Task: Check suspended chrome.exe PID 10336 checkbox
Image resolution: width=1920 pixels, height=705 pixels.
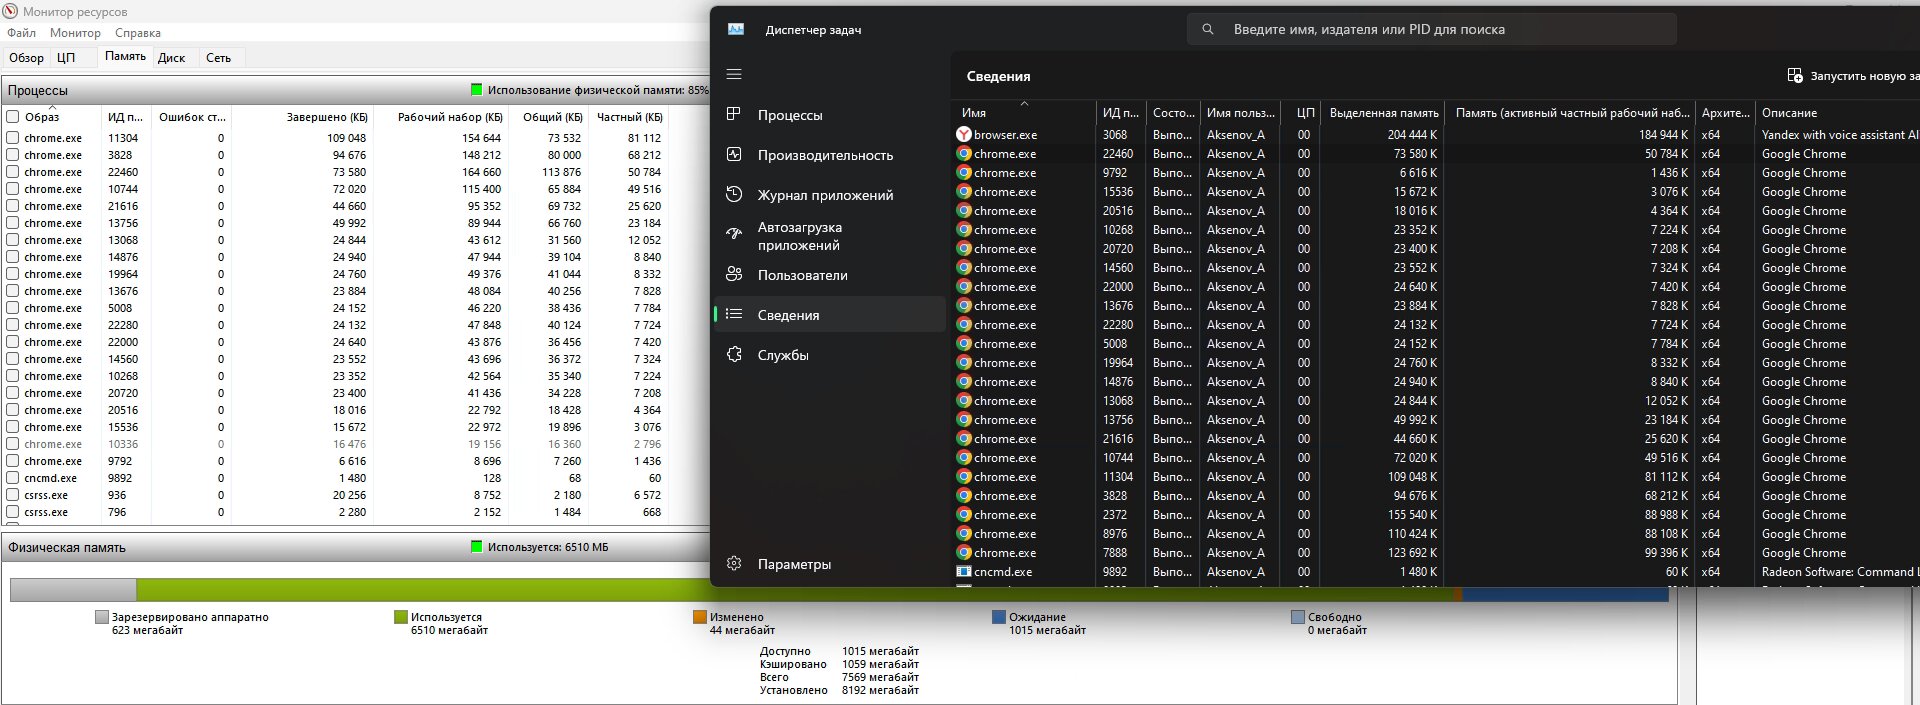Action: click(13, 444)
